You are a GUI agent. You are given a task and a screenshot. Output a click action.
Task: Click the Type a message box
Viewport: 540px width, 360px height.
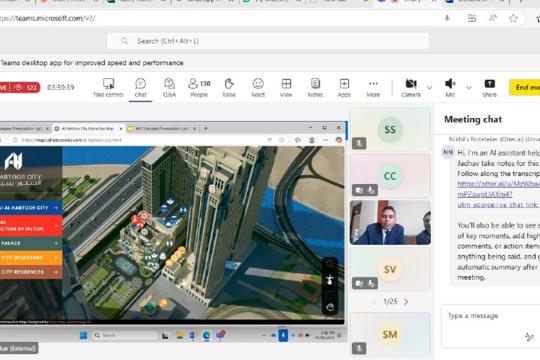tap(491, 316)
